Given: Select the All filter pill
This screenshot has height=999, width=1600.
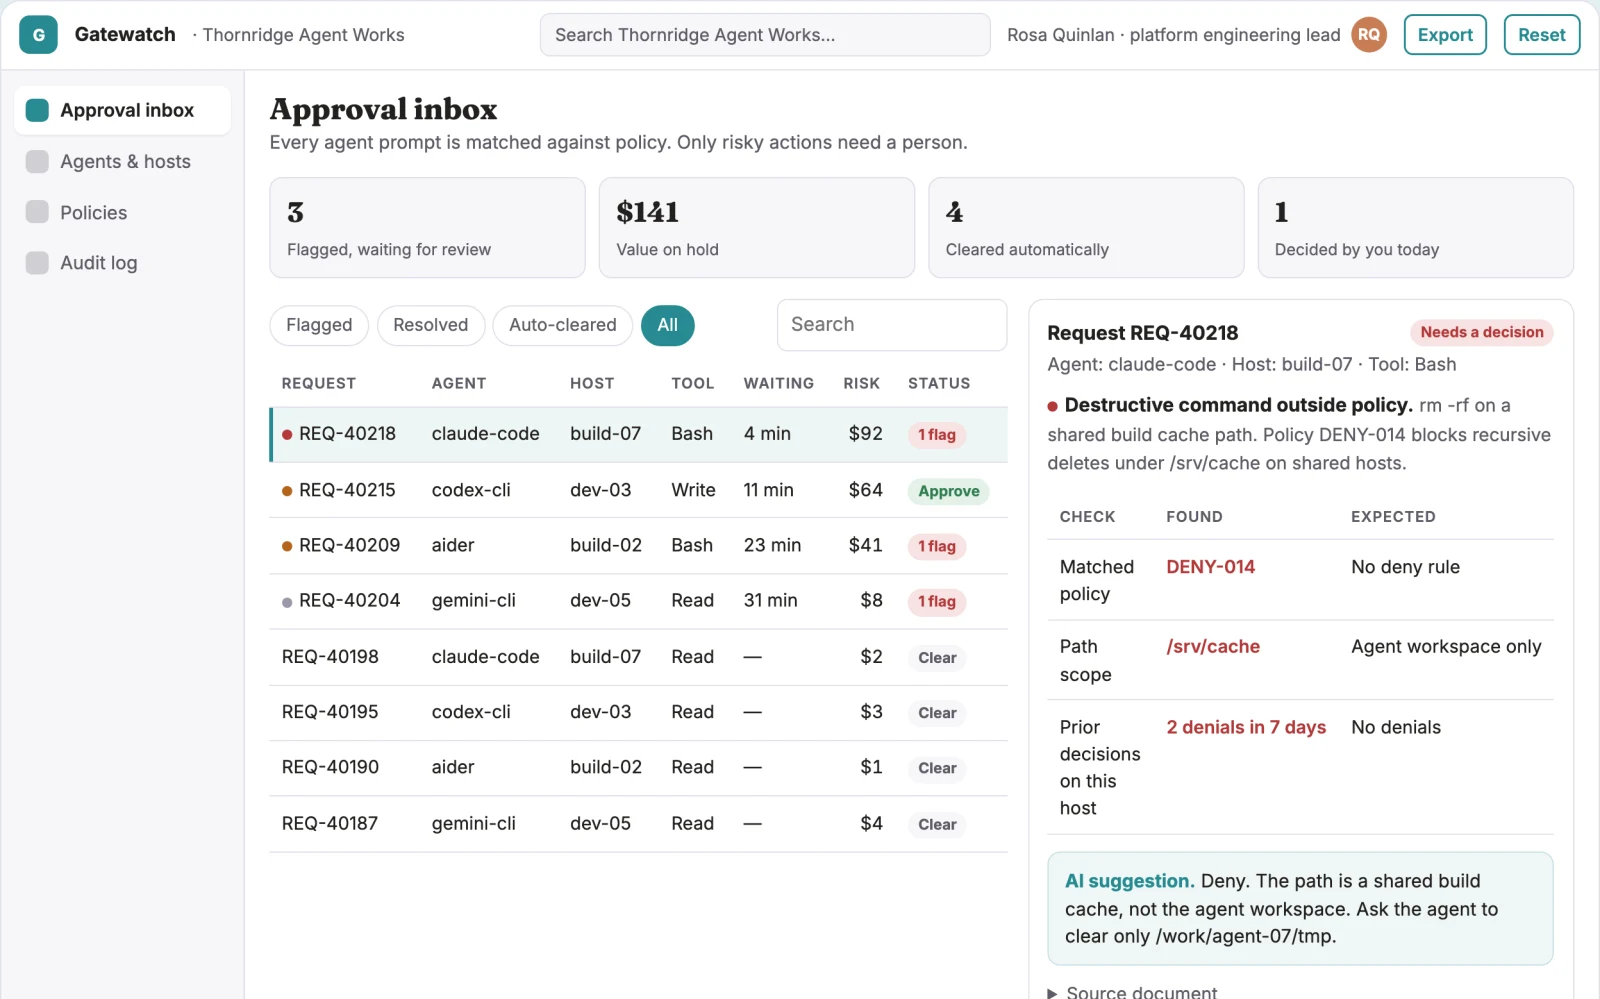Looking at the screenshot, I should pyautogui.click(x=667, y=325).
